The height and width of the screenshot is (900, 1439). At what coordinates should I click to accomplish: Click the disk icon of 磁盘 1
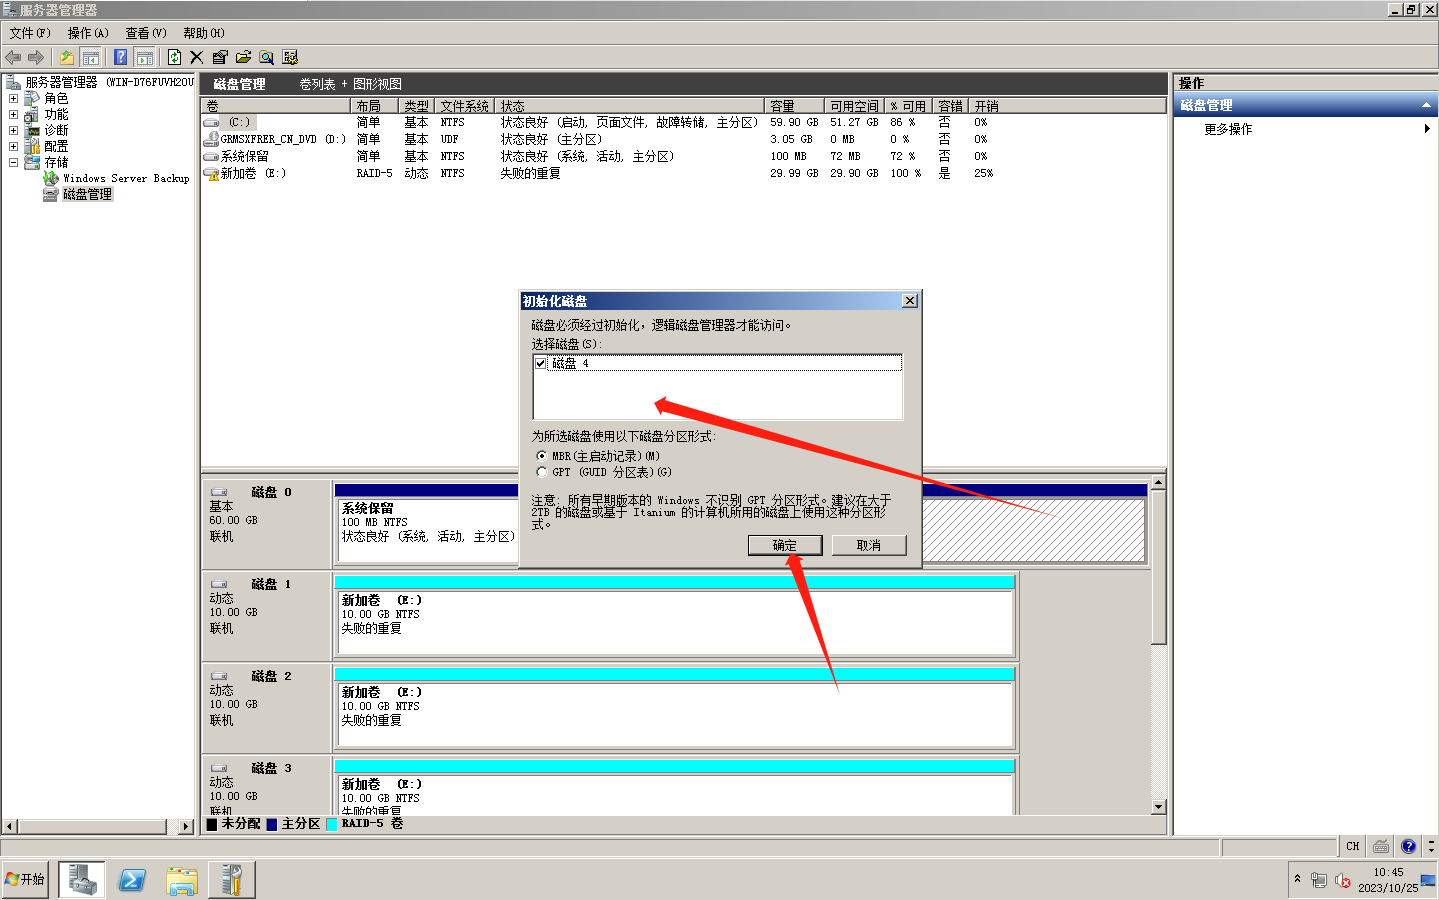(219, 584)
